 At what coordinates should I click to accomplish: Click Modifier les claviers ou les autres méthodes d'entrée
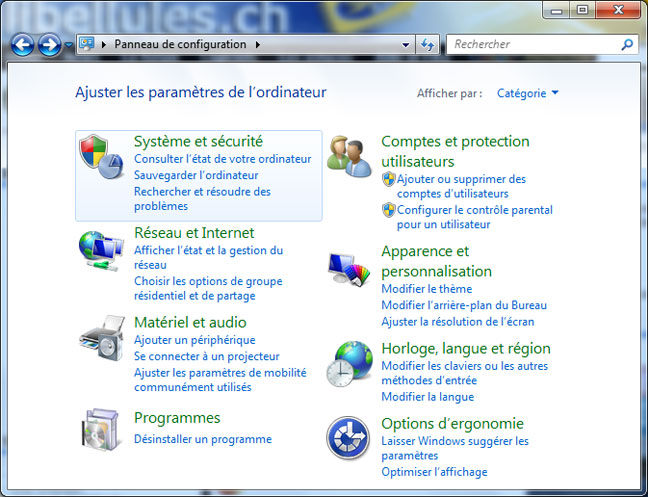coord(465,373)
